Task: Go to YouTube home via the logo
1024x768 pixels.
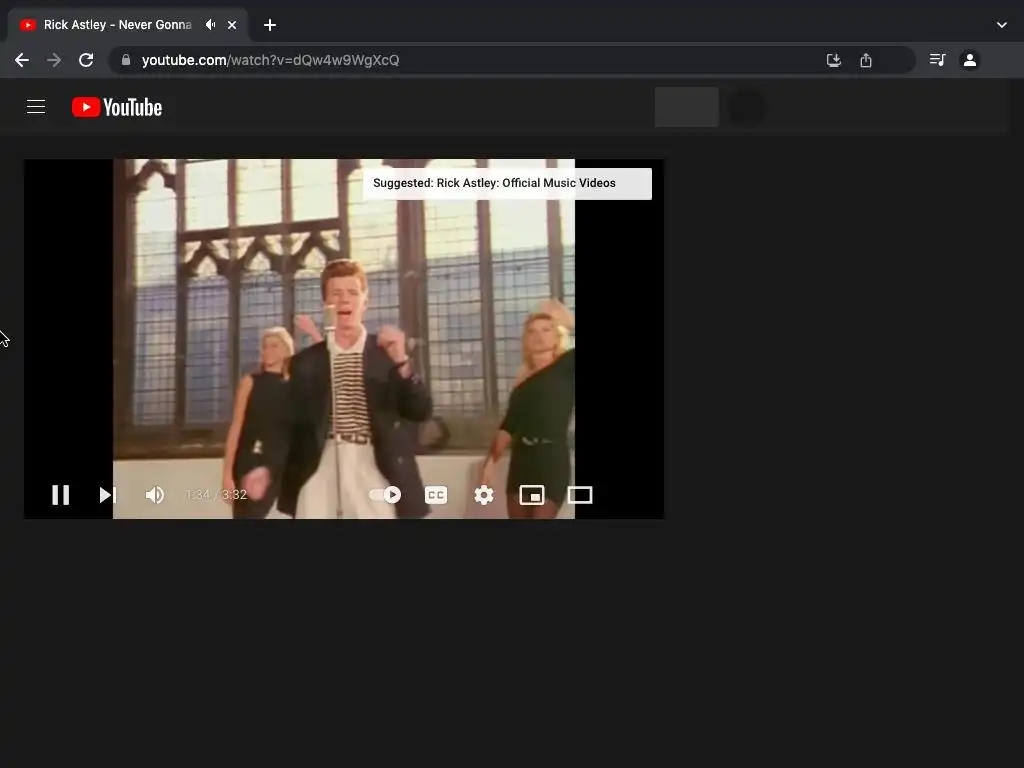Action: 117,107
